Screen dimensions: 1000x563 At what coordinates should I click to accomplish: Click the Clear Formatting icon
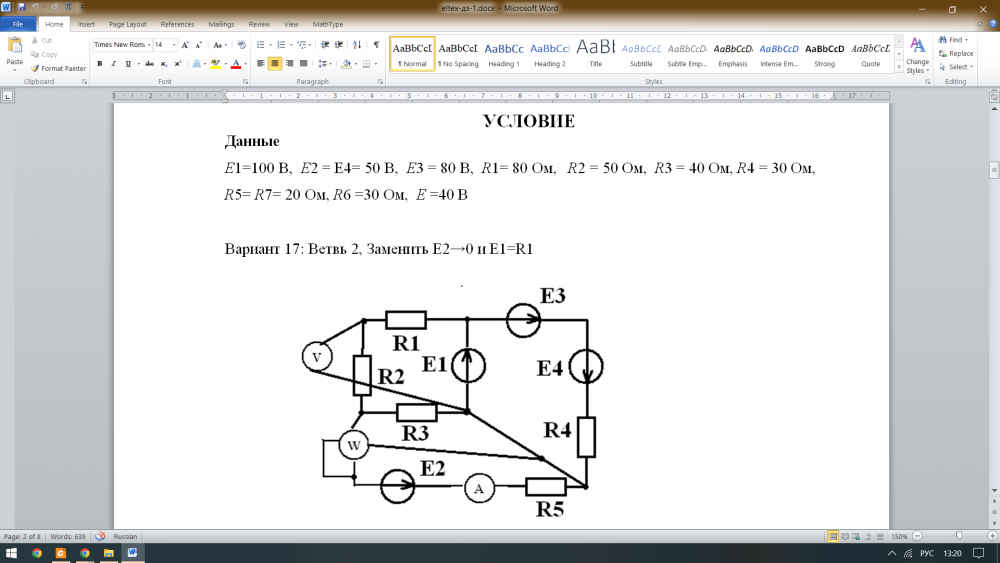[242, 45]
